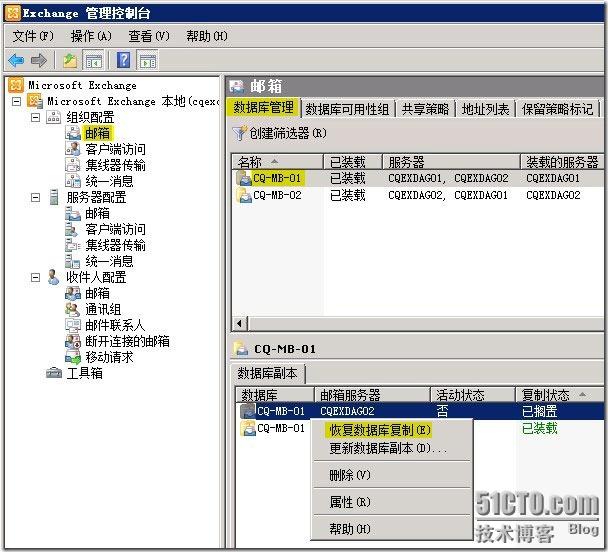Click the CQEXDAG02 mailbox server cell
Image resolution: width=608 pixels, height=552 pixels.
(347, 411)
